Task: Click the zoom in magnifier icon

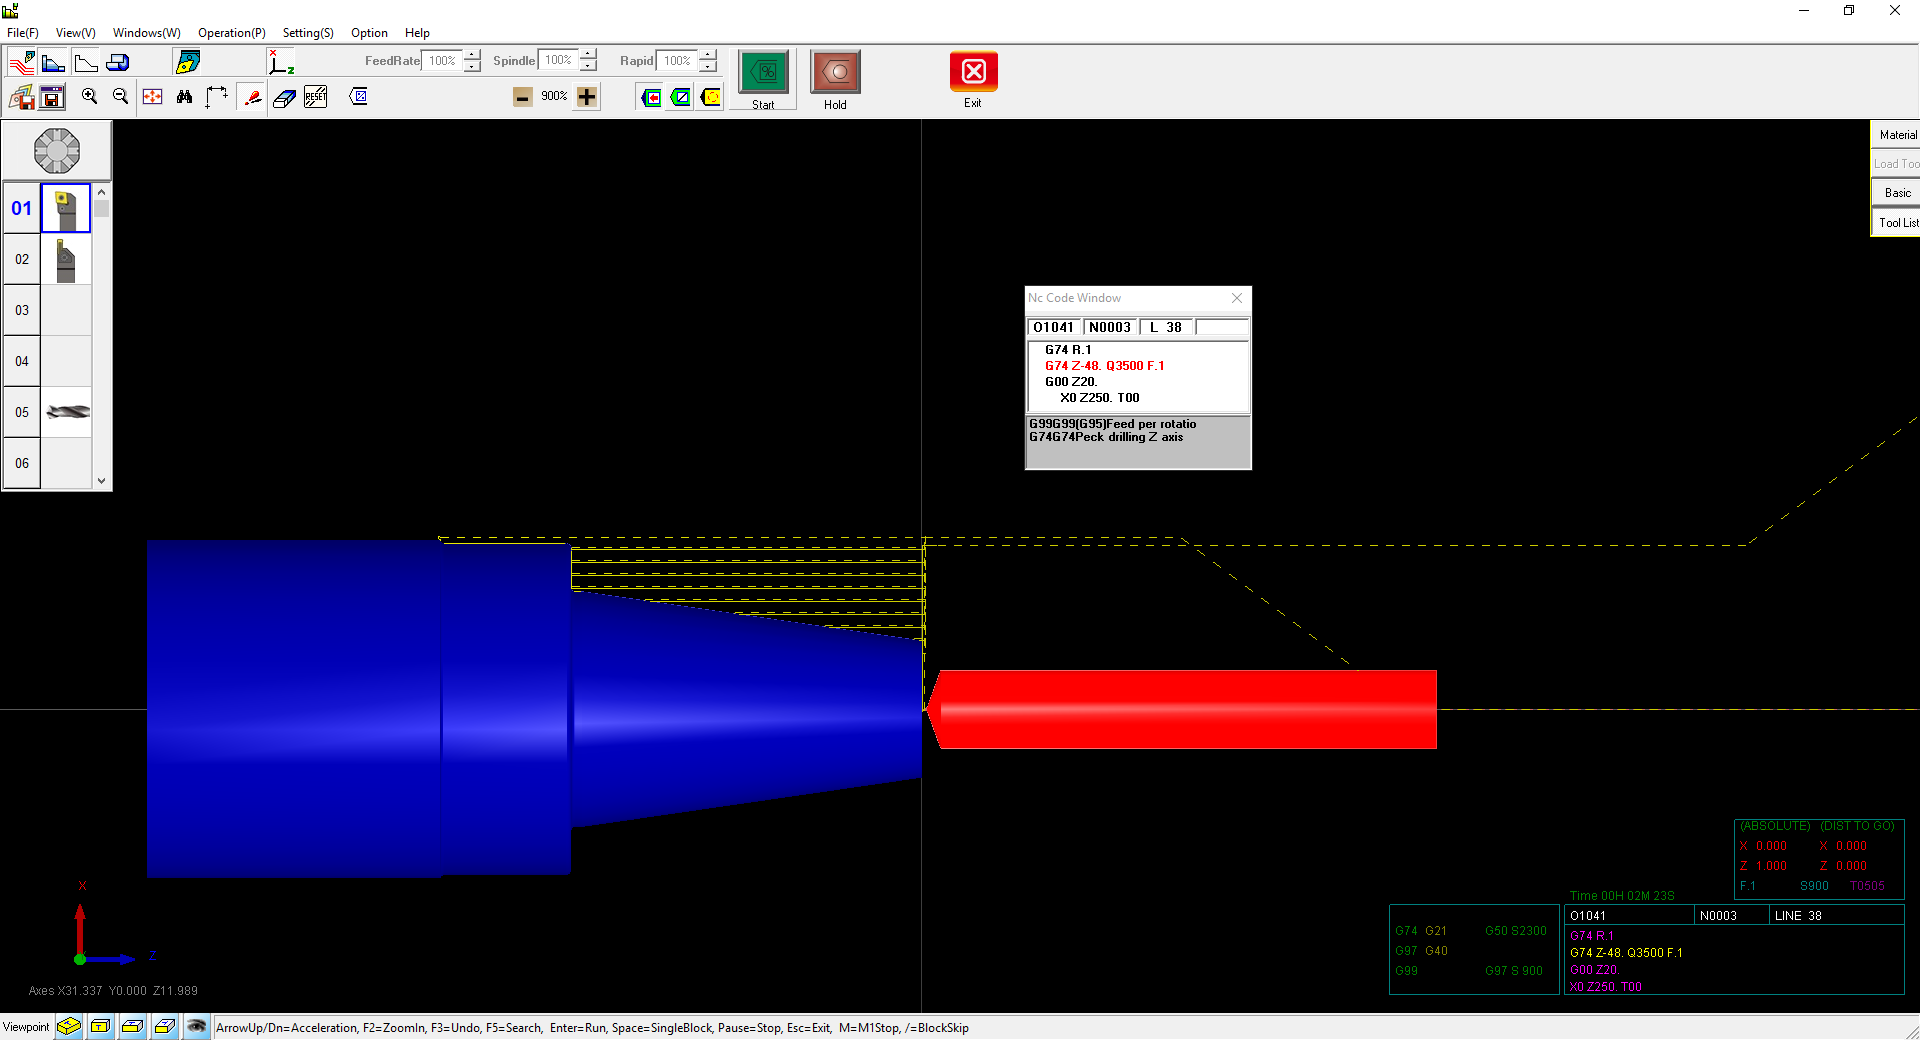Action: coord(90,96)
